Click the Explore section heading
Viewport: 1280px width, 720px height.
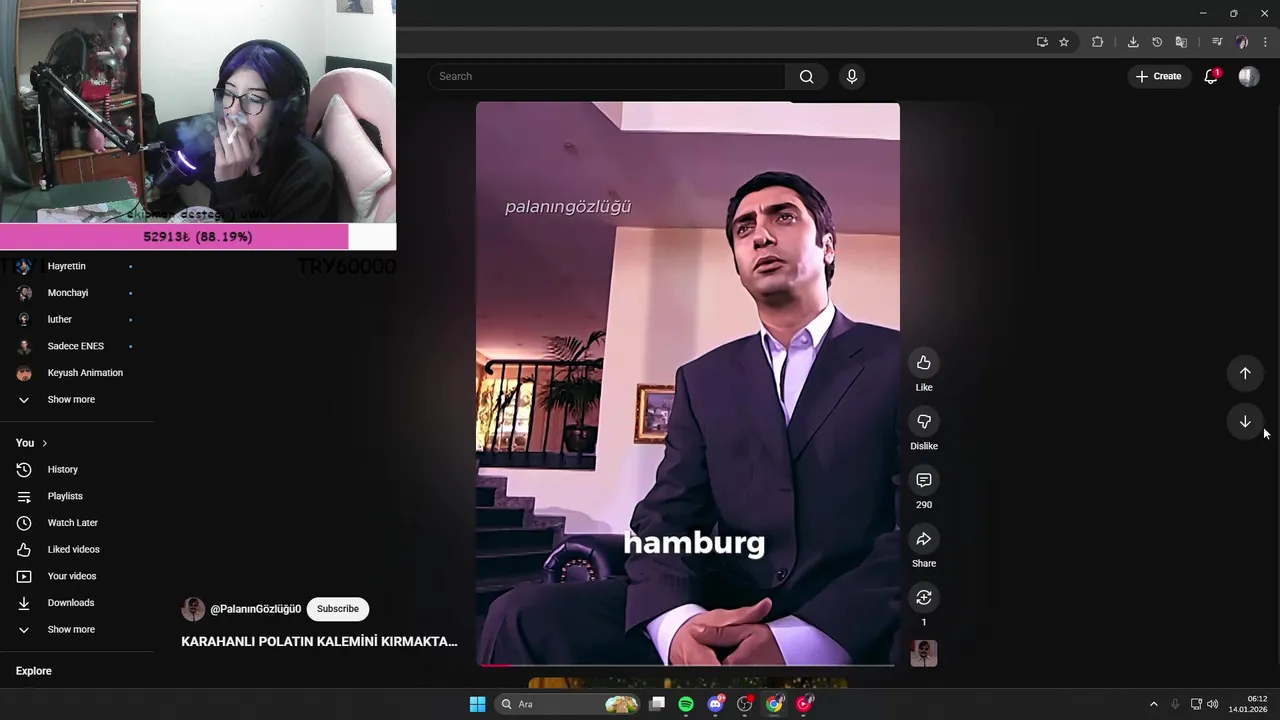coord(34,671)
